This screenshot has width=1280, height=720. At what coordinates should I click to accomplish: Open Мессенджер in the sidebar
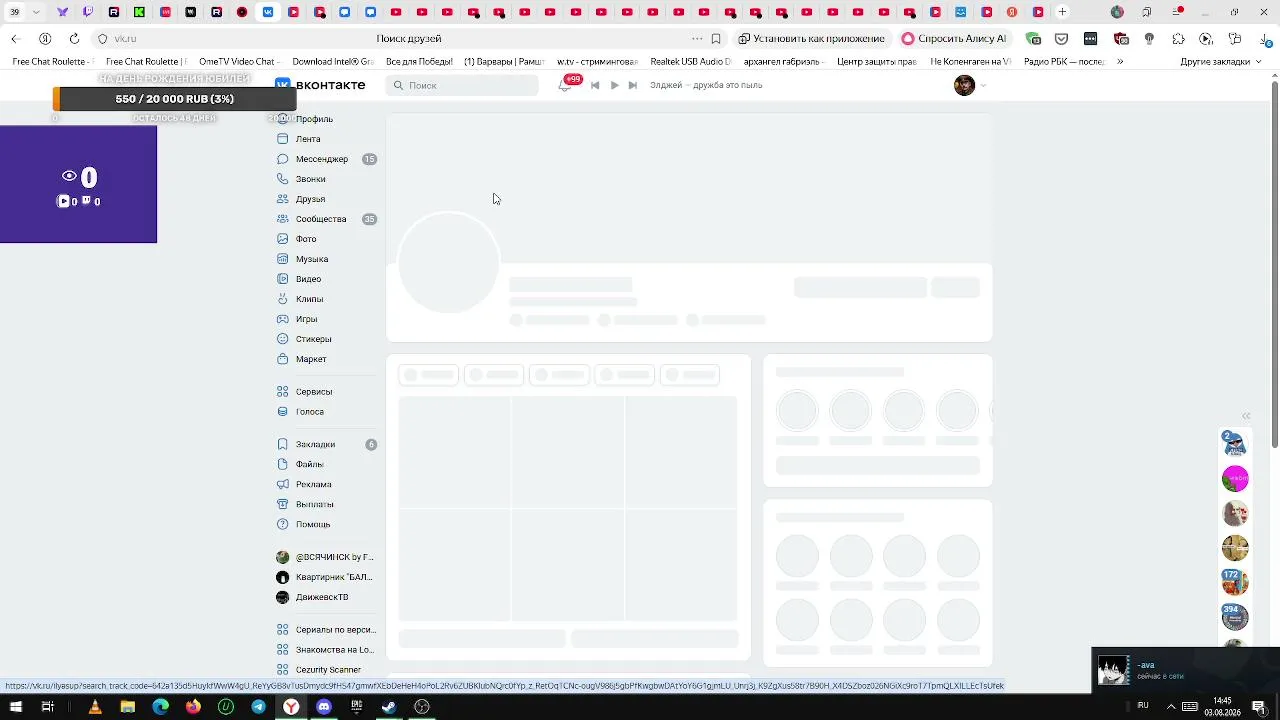(321, 159)
